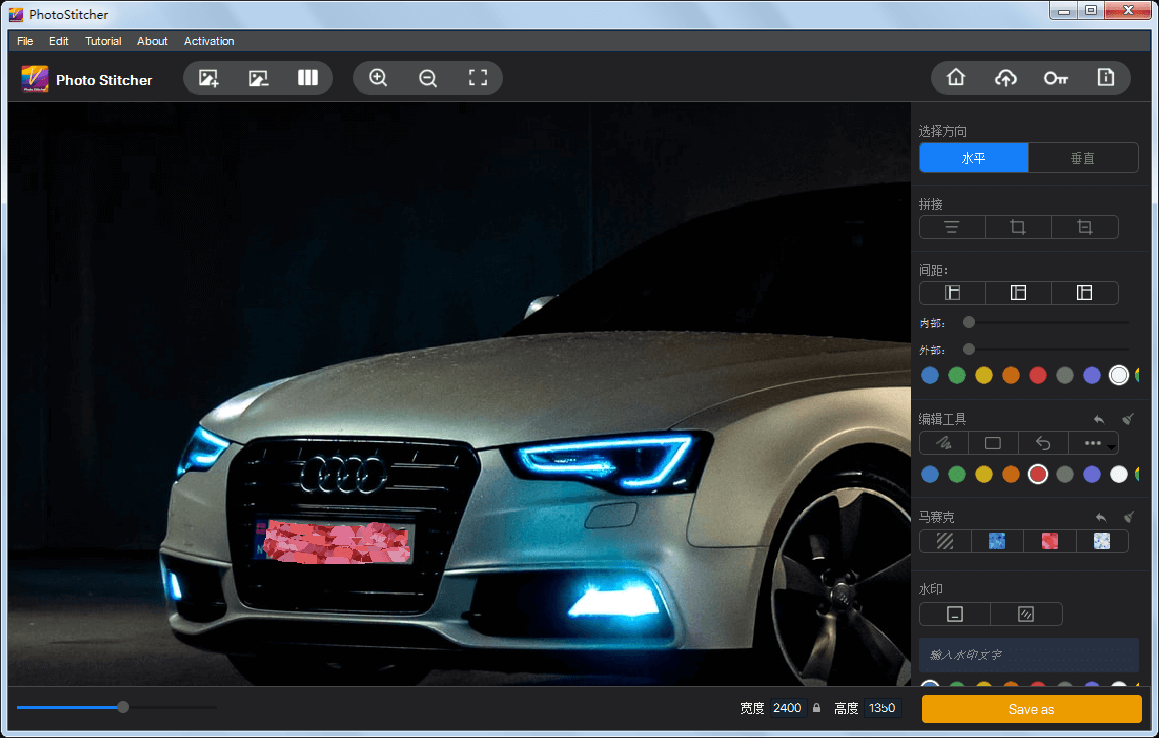Click the 宽度 width value field
The width and height of the screenshot is (1159, 738).
coord(787,708)
